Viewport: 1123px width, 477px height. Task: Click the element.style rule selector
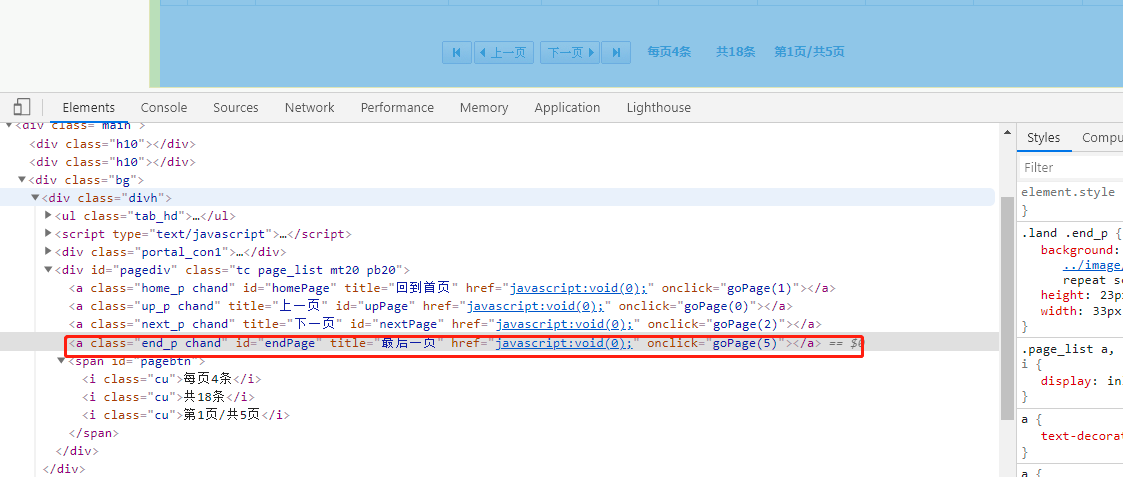click(1067, 192)
